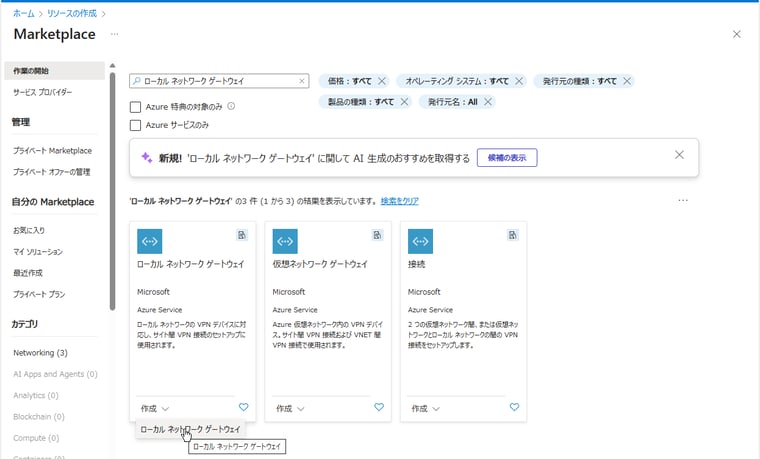Click badge icon on ローカル ネットワーク ゲートウェイ card
Viewport: 760px width, 459px height.
pyautogui.click(x=241, y=235)
